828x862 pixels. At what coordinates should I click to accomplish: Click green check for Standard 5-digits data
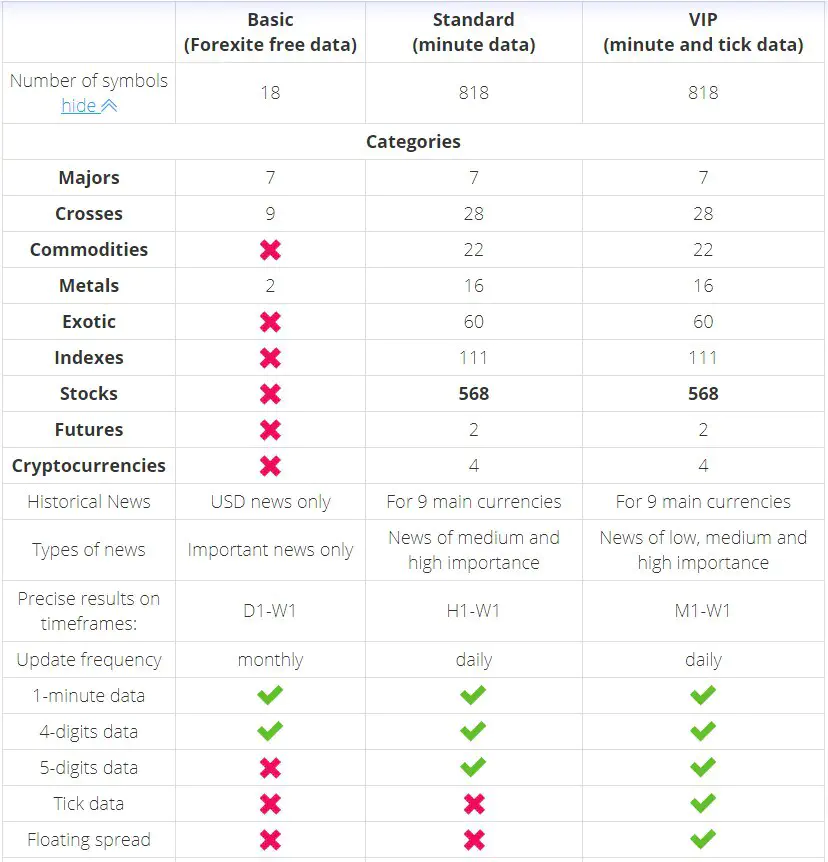point(473,767)
